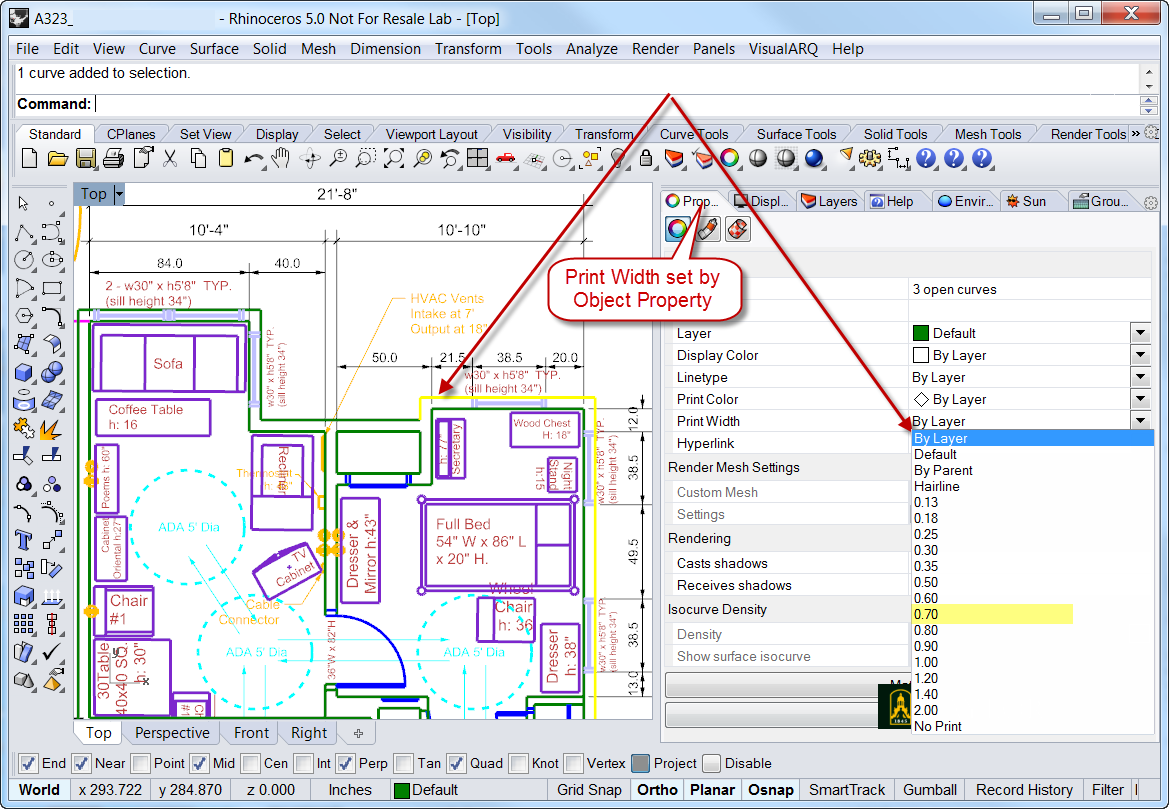
Task: Click the Paste clipboard icon
Action: tap(226, 158)
